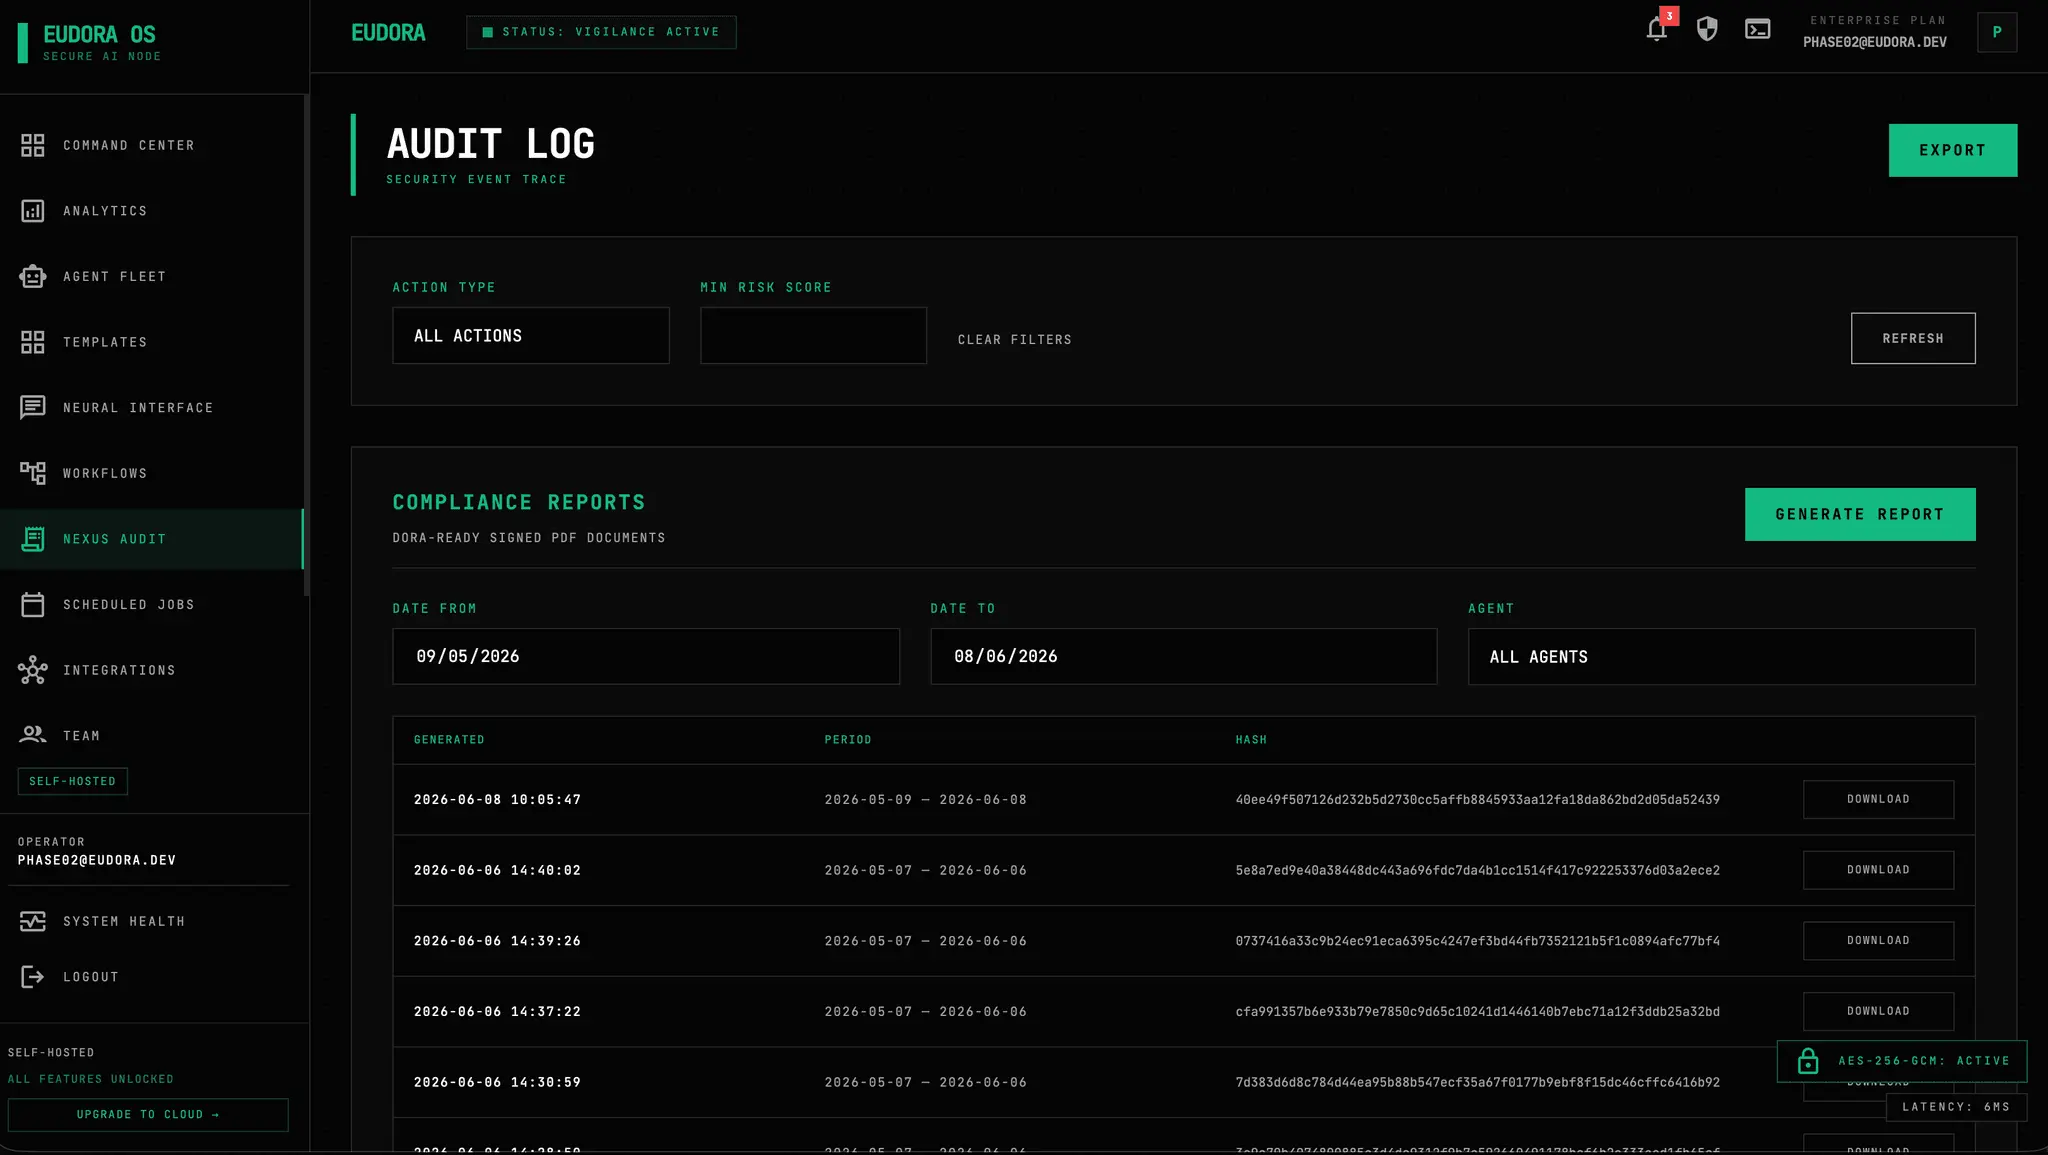Click the P profile avatar

1997,32
